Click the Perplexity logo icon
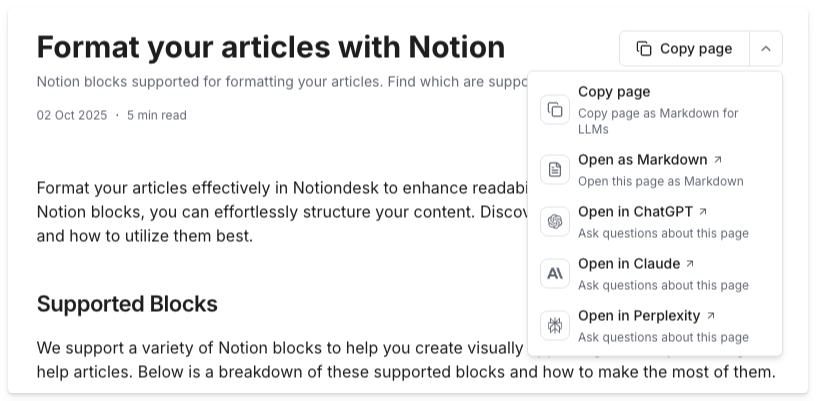 (555, 325)
